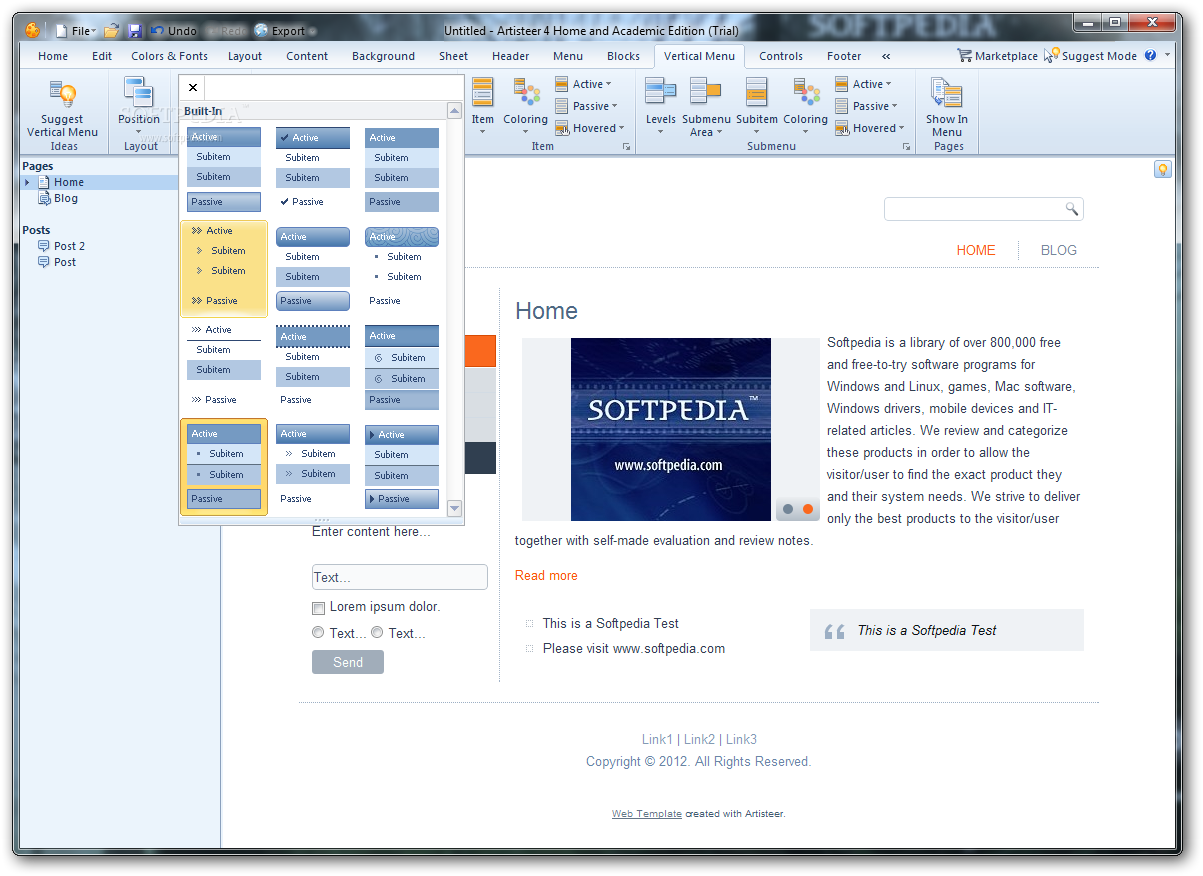Click the ribbon tab scroll chevrons
The image size is (1203, 876).
pyautogui.click(x=886, y=56)
